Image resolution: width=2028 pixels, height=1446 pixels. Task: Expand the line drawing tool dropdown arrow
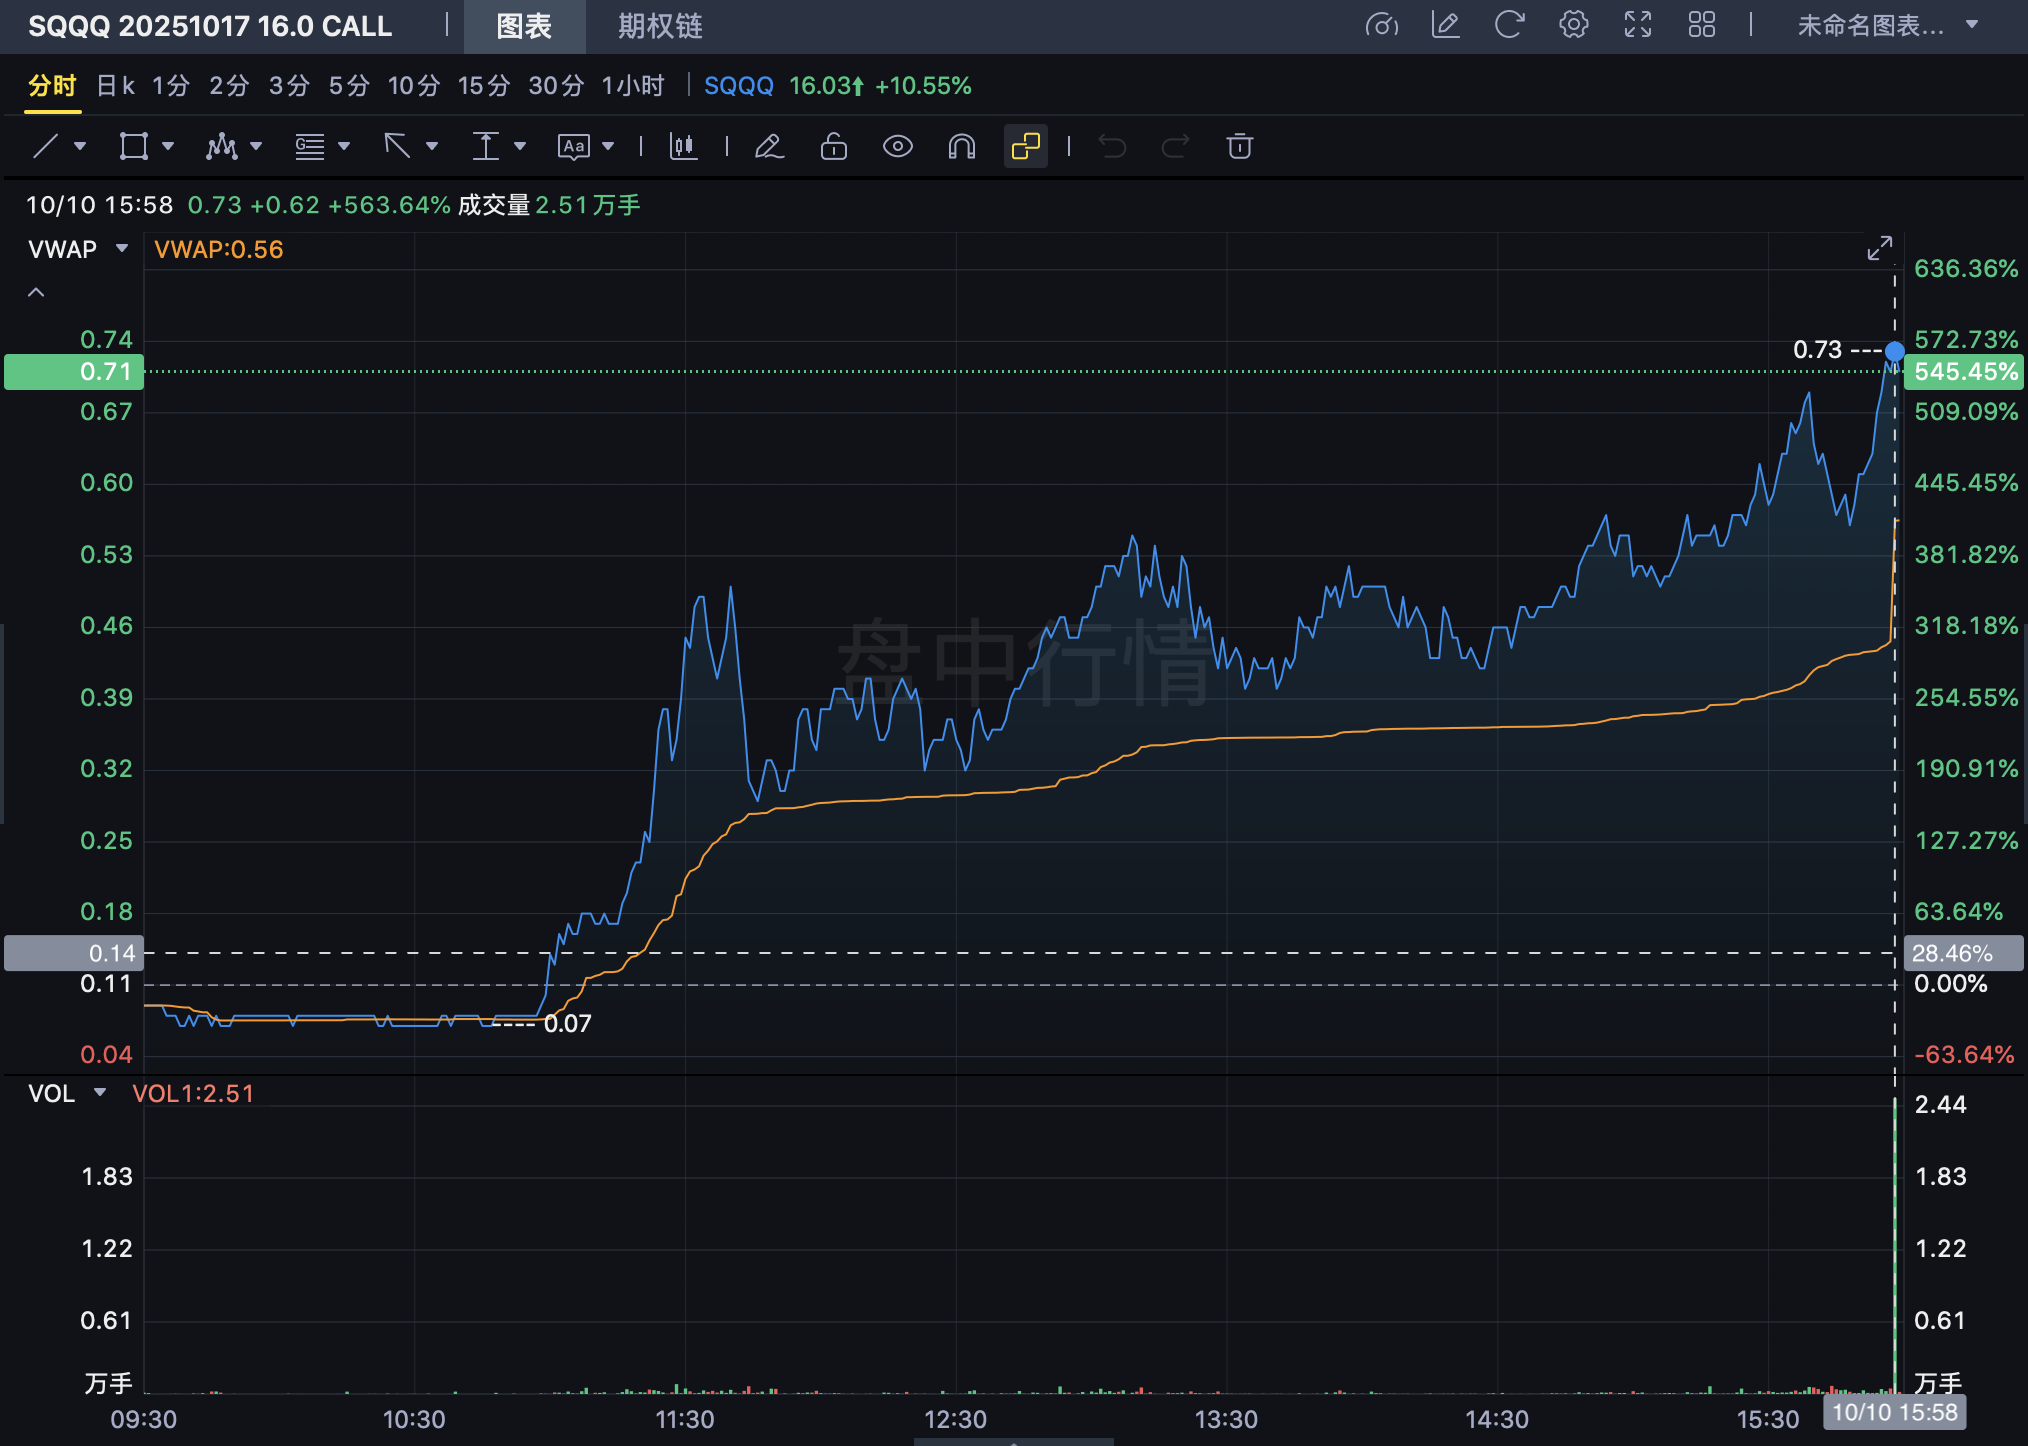point(80,147)
